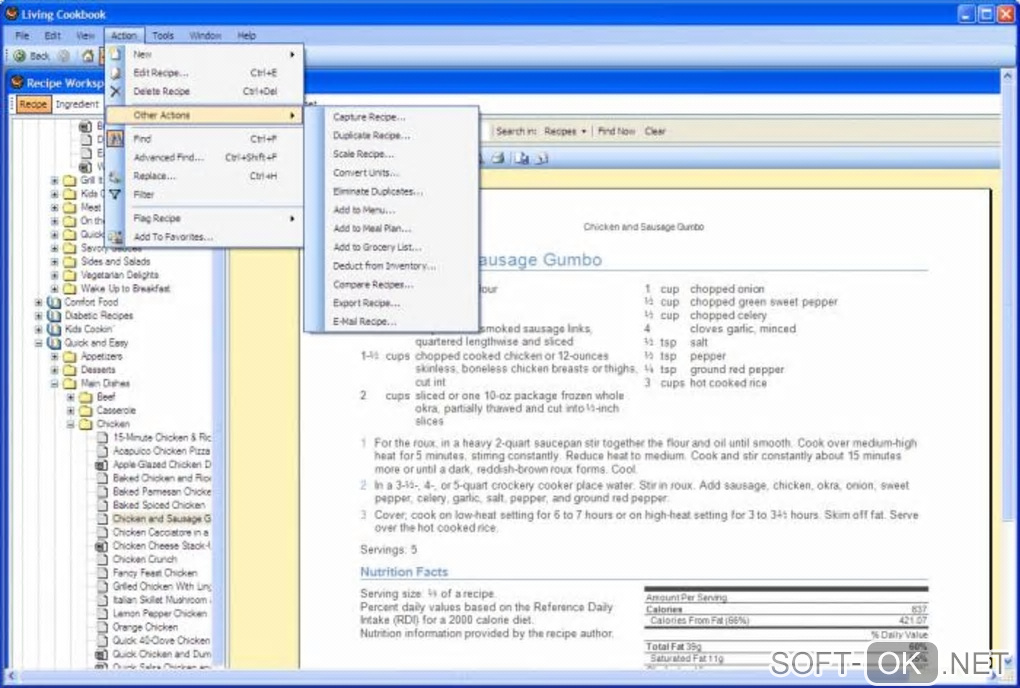Click the Replace icon in Action menu

click(115, 176)
